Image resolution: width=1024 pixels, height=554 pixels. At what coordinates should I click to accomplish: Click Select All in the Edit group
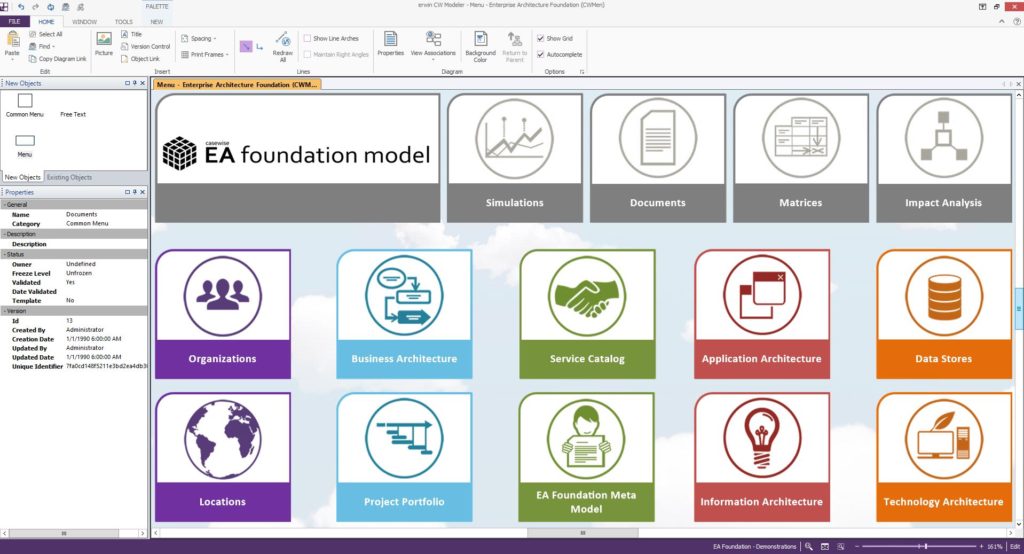pos(46,34)
